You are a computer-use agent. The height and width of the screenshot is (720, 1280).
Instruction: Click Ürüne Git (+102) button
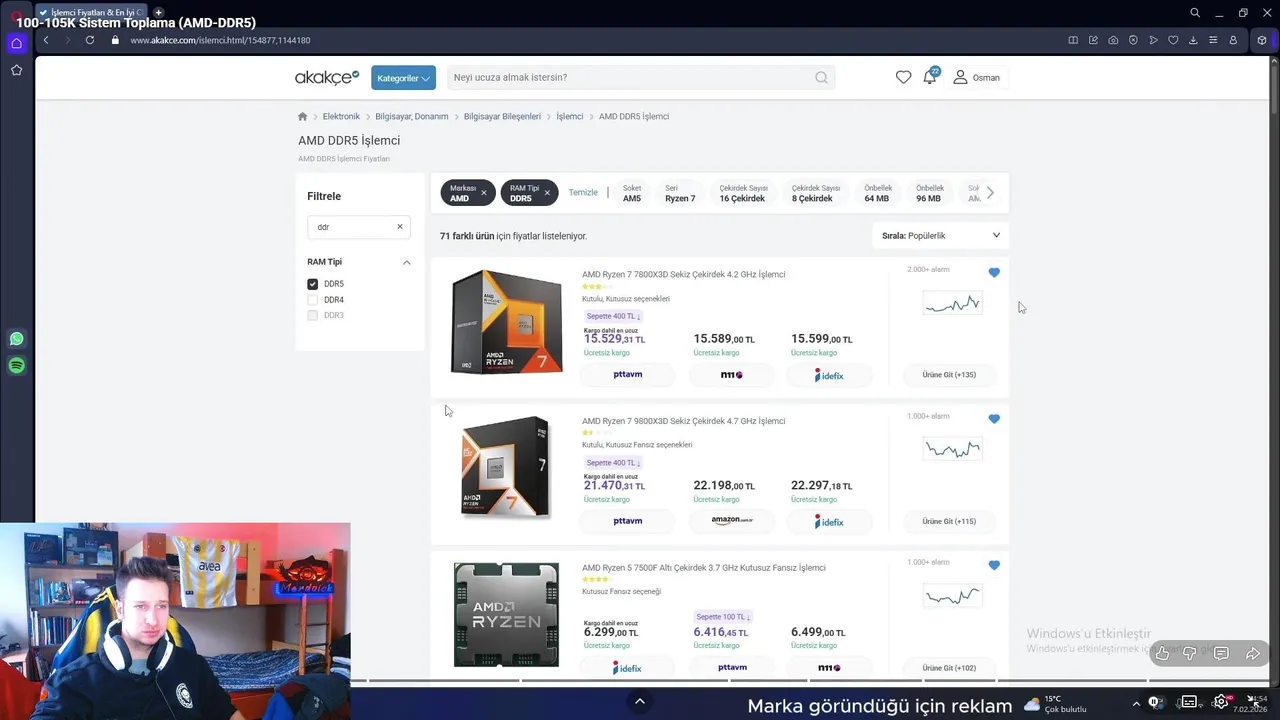tap(949, 668)
